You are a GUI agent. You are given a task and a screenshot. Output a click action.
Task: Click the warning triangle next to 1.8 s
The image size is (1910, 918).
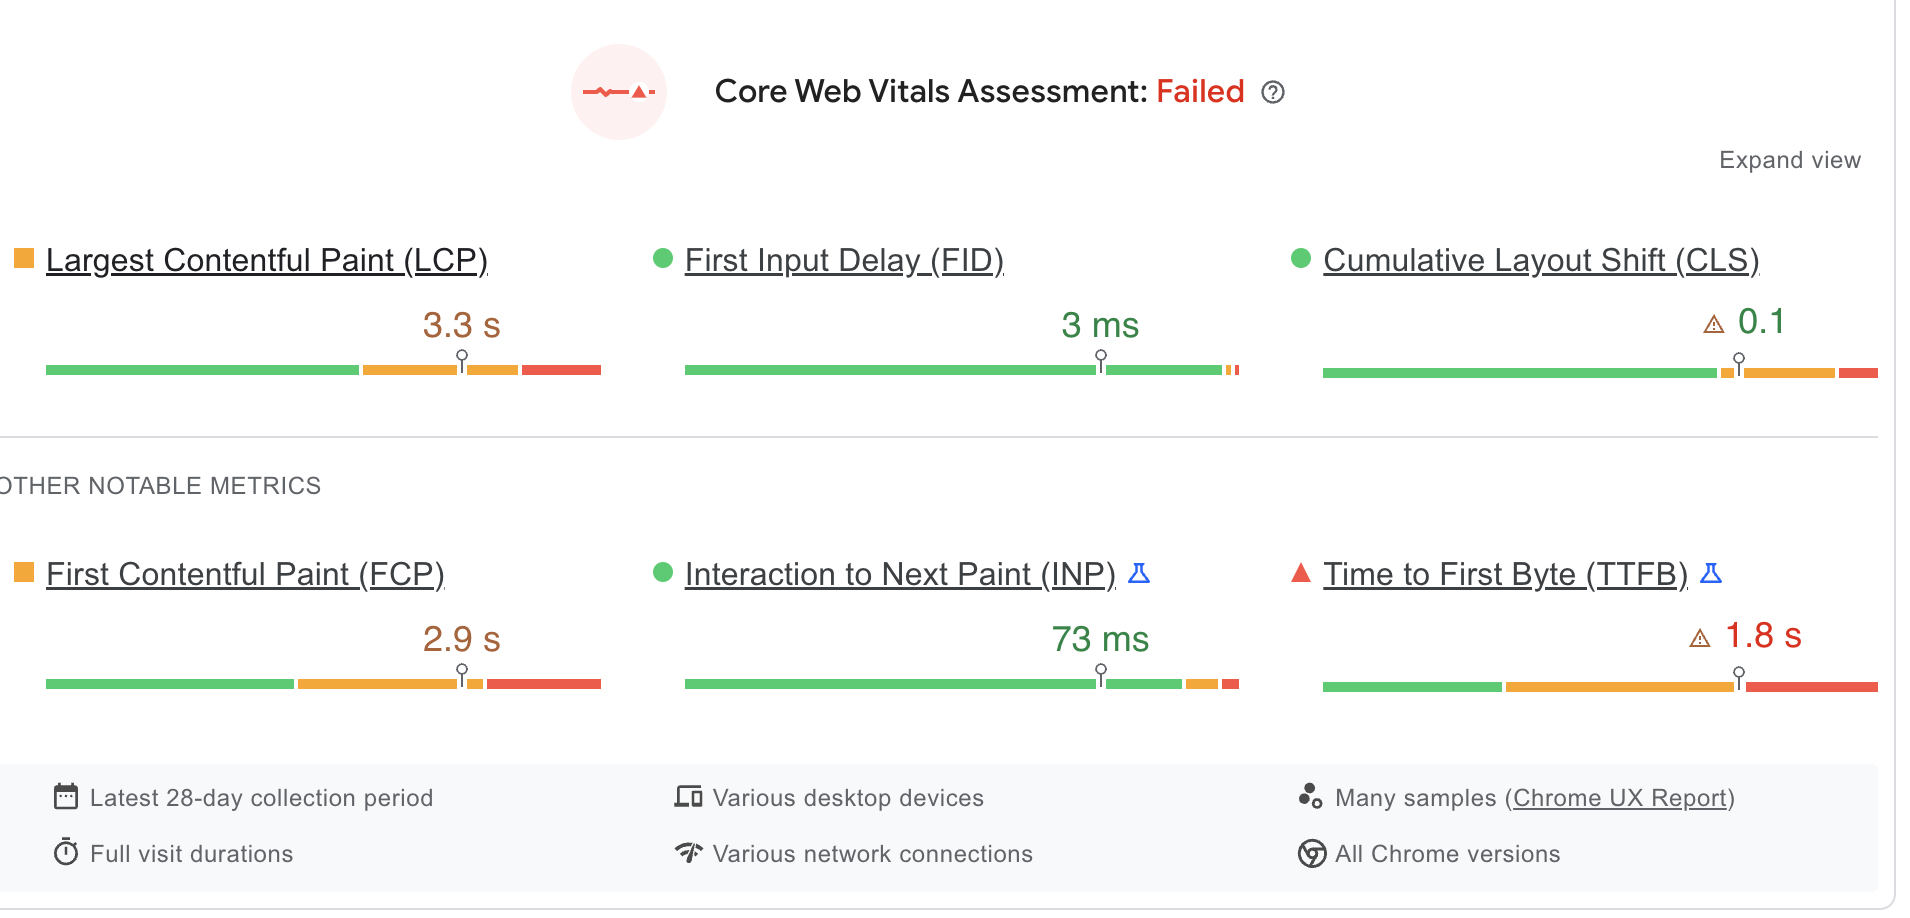(1699, 637)
